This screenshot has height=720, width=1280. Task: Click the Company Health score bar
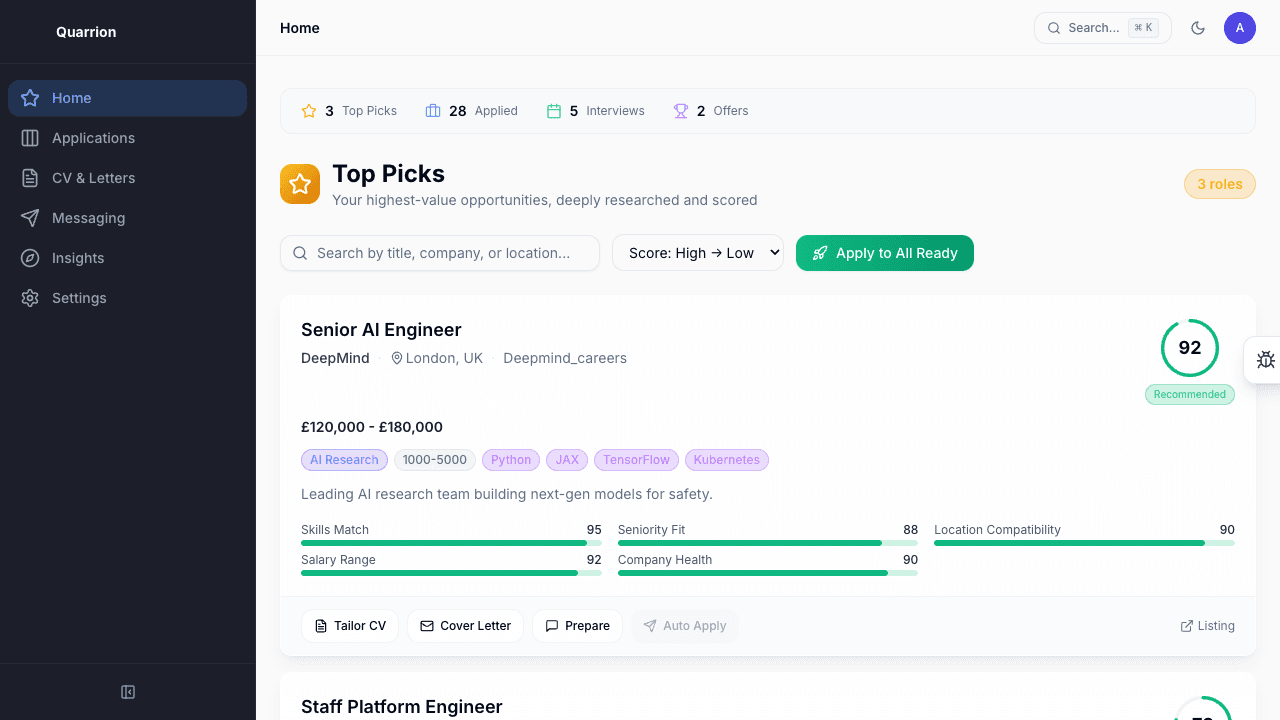coord(768,573)
